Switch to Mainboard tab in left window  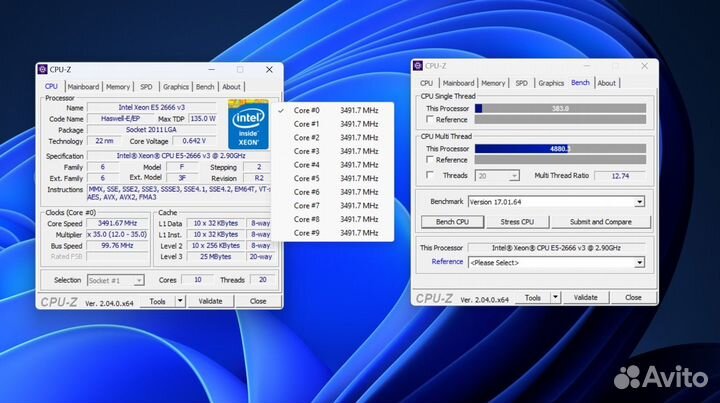click(x=83, y=87)
